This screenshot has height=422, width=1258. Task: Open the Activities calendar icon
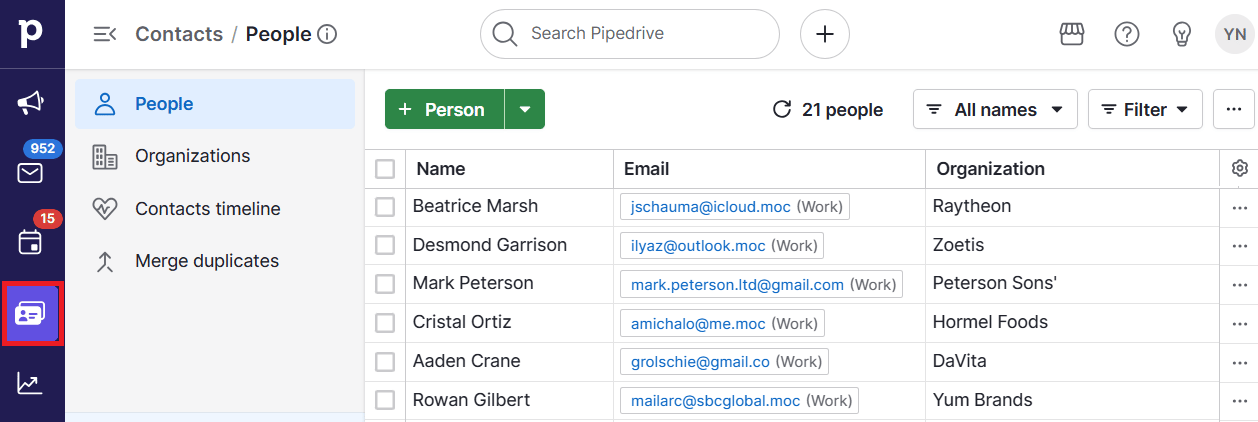tap(30, 242)
